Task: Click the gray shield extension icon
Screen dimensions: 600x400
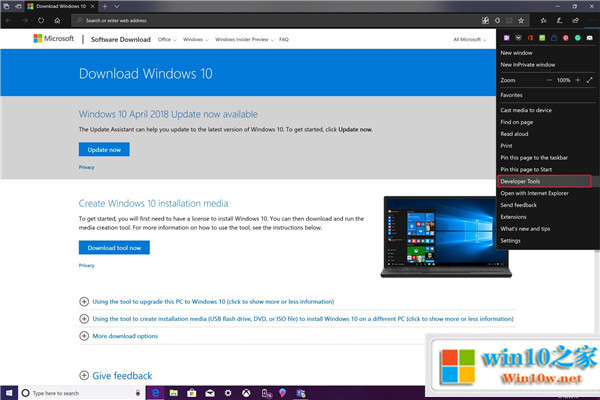Action: click(x=518, y=38)
